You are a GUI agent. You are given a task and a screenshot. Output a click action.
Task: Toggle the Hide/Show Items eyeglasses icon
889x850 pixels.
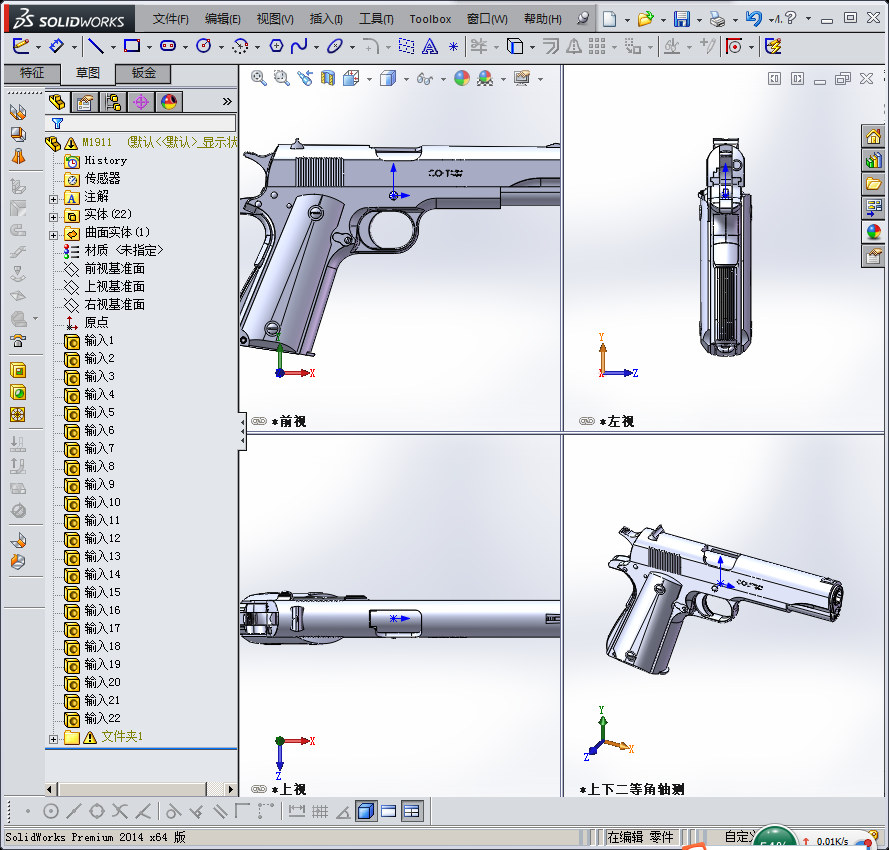(424, 78)
